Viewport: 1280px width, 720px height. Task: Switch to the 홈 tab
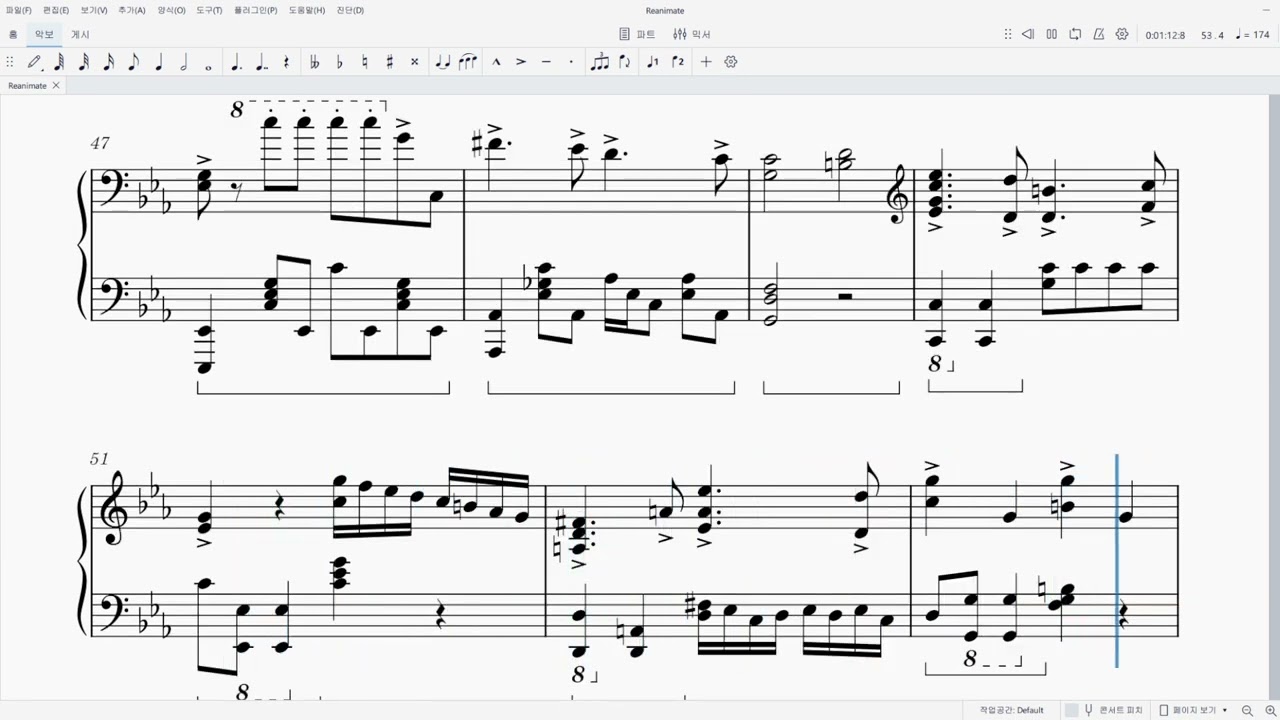[x=13, y=34]
